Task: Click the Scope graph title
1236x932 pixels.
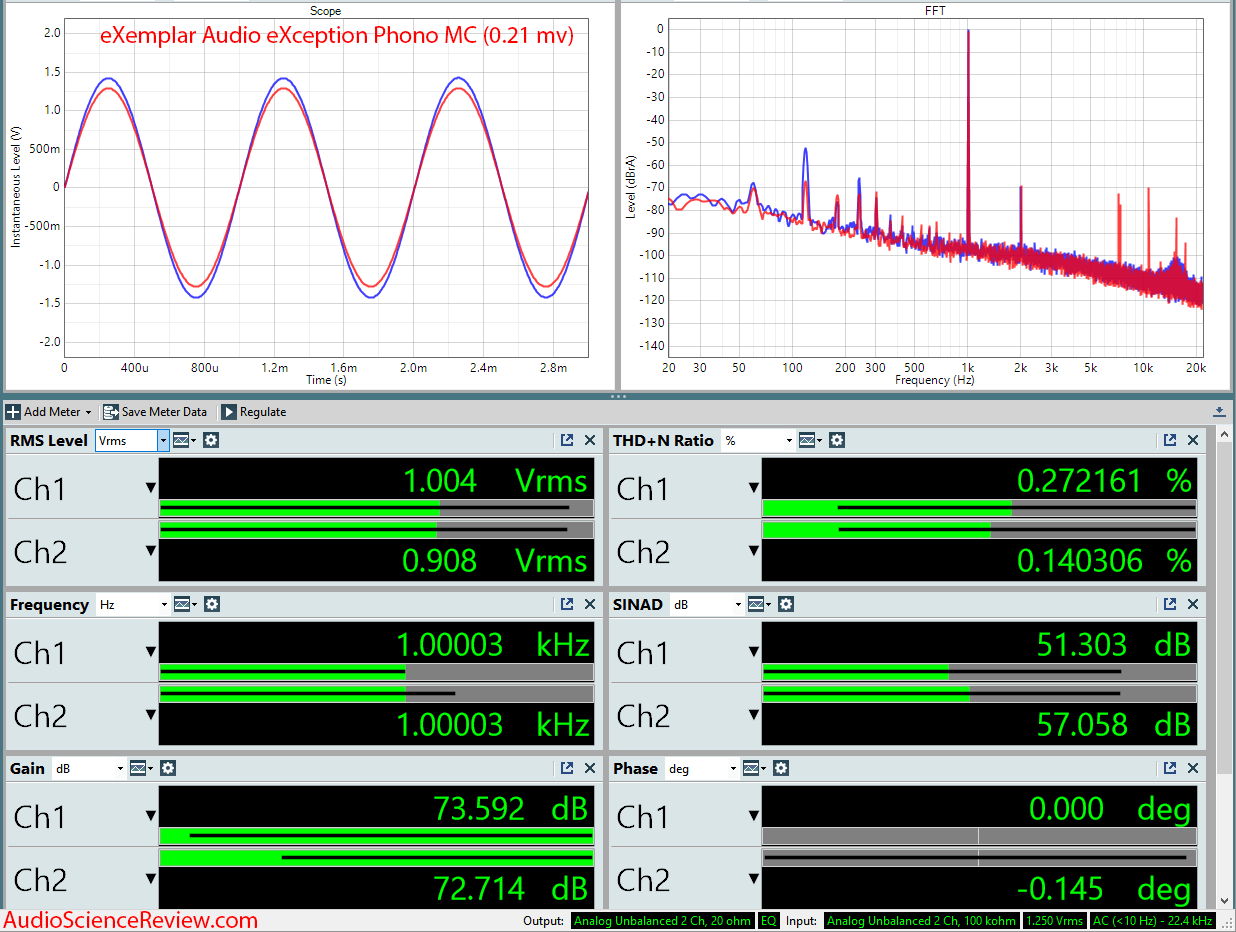Action: (325, 11)
